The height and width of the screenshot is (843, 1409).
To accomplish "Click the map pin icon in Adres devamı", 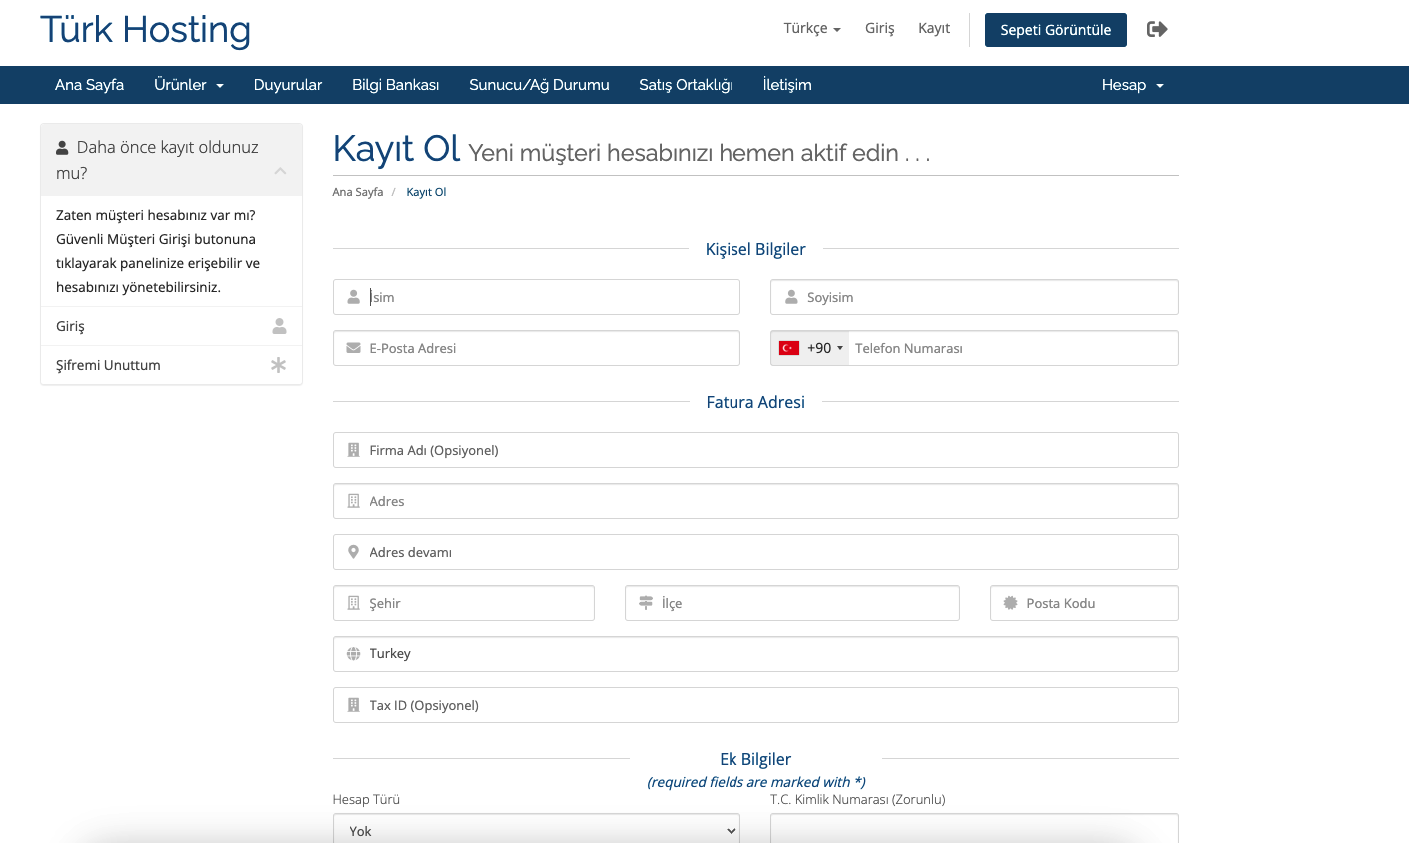I will click(x=353, y=551).
